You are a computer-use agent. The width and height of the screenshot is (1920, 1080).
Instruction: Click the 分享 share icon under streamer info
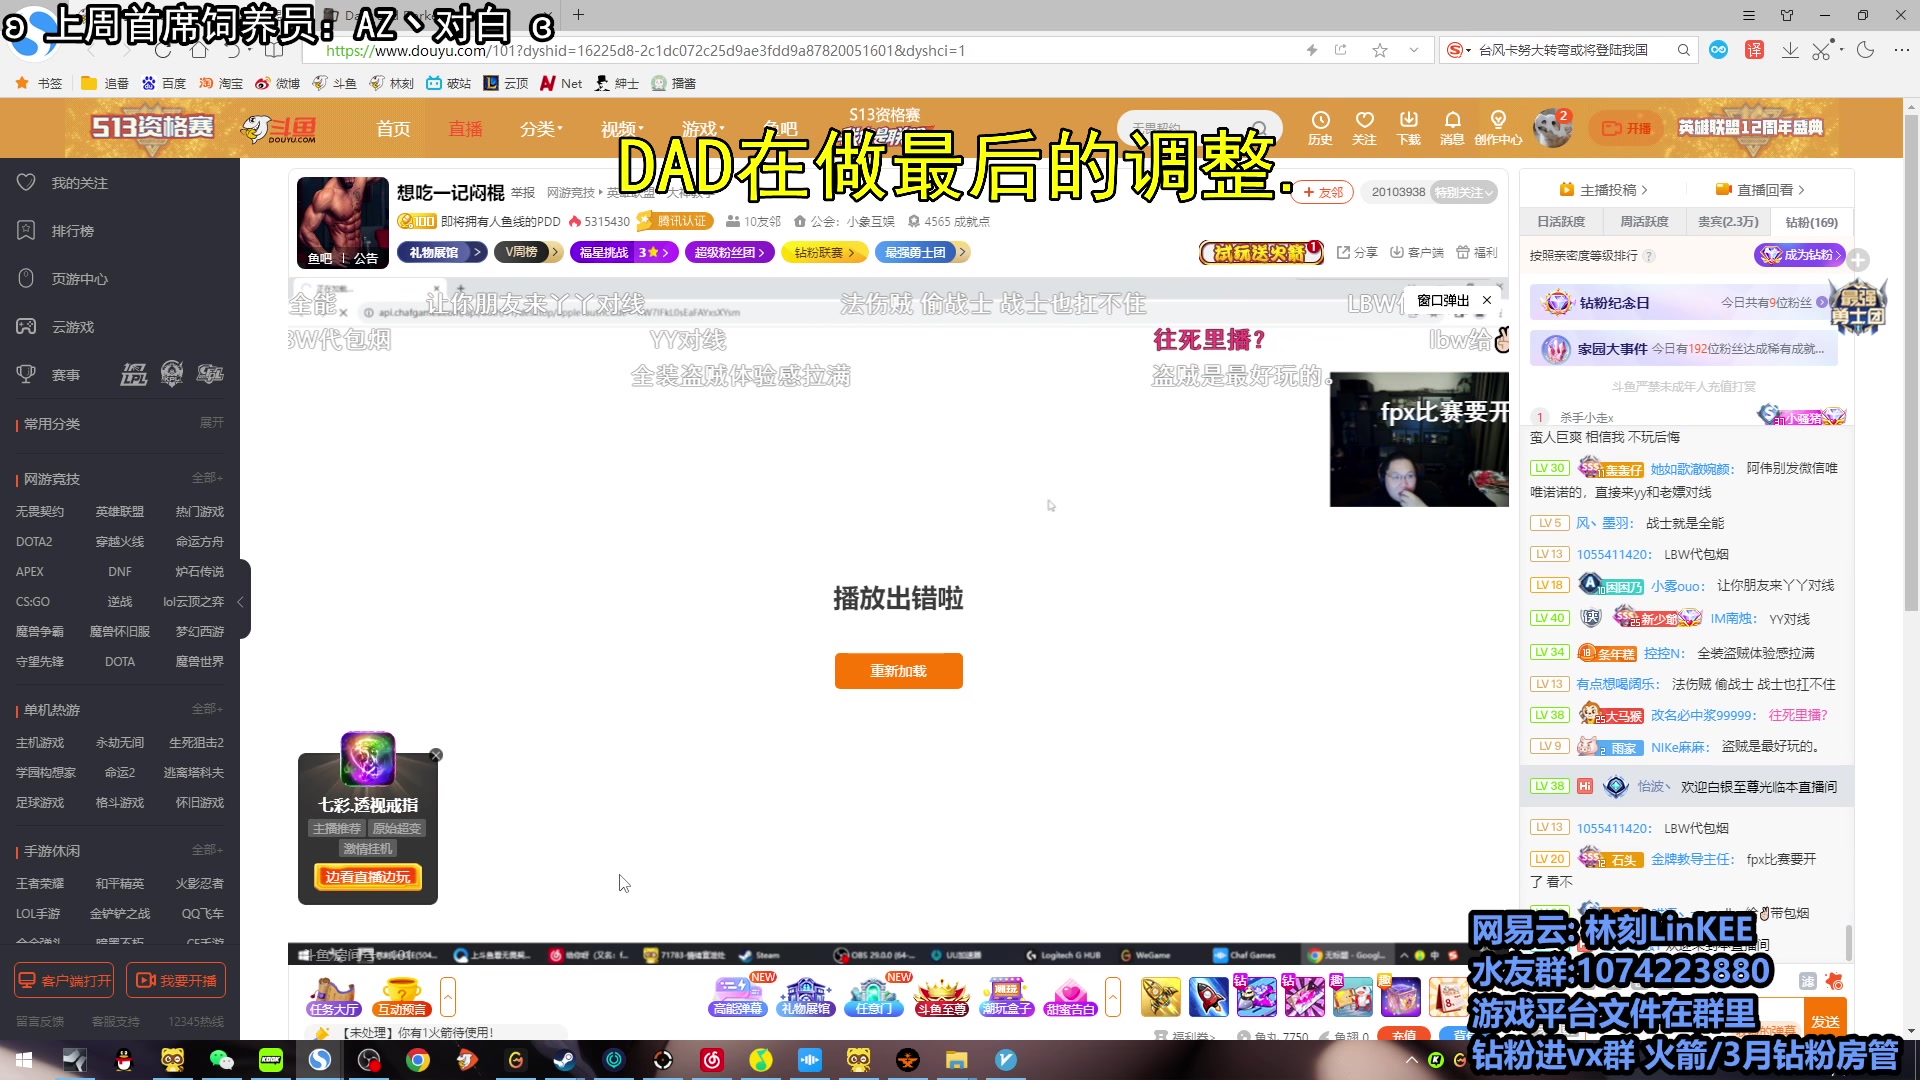click(1357, 252)
